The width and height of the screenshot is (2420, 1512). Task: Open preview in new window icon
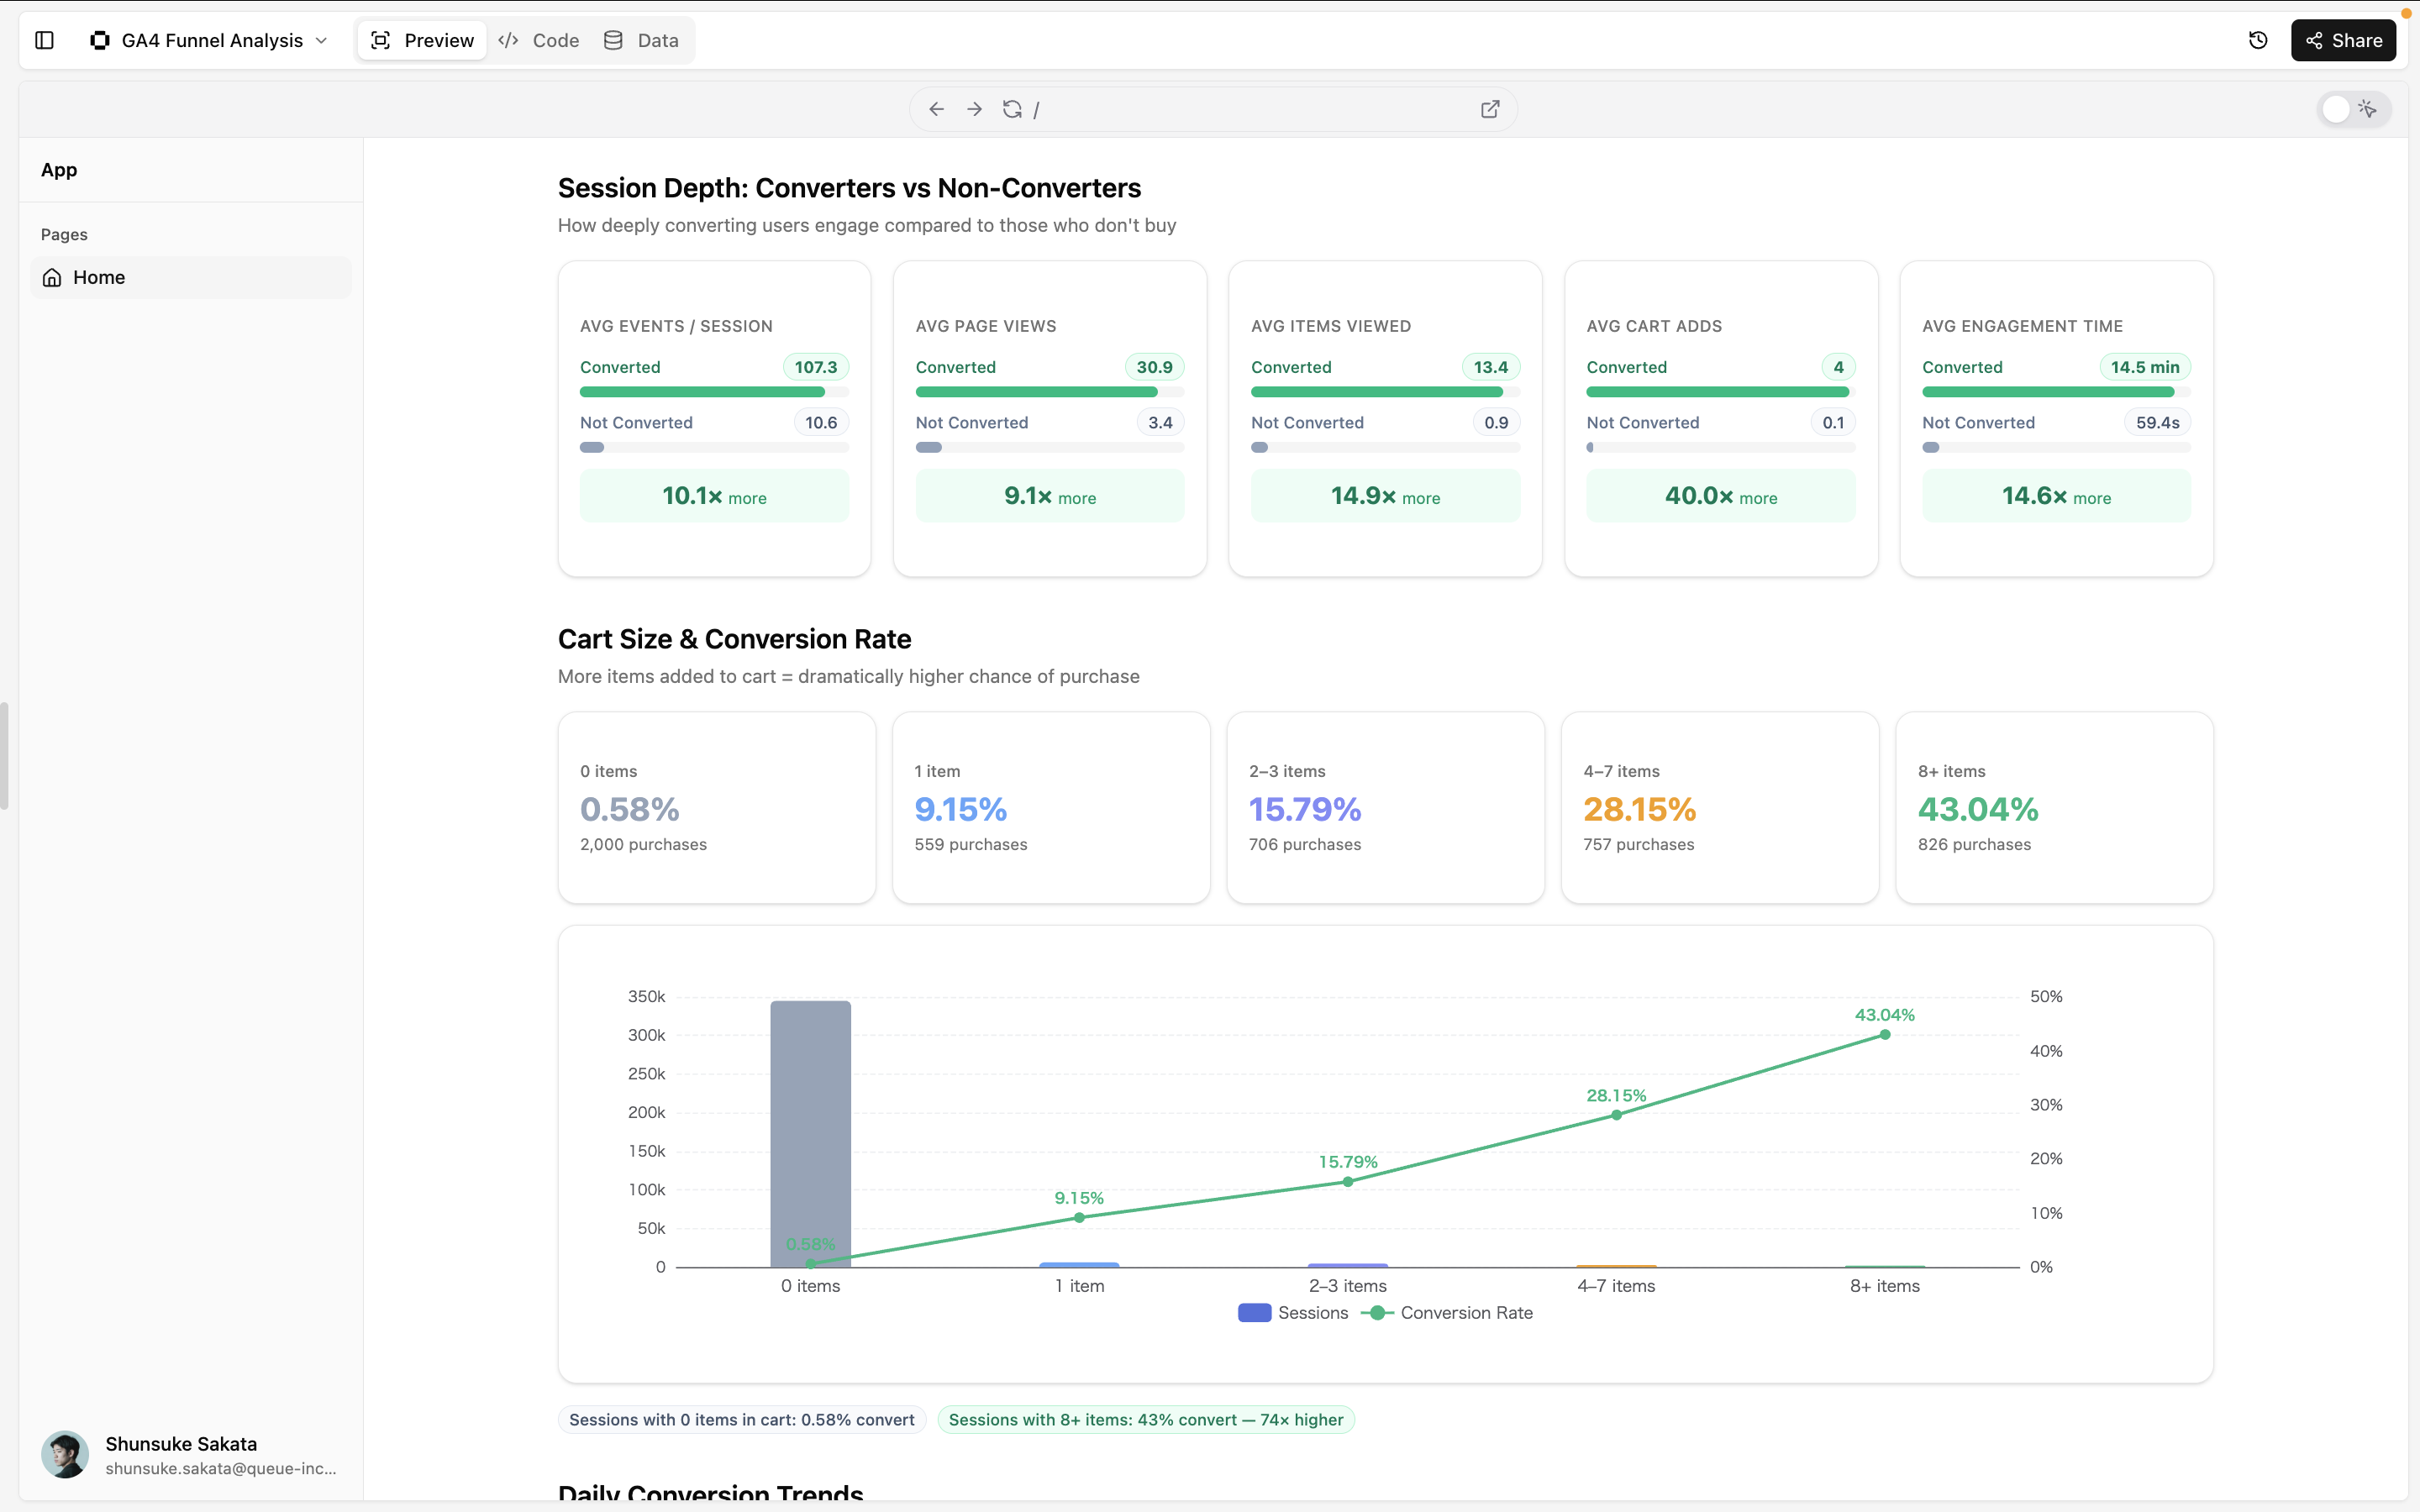pyautogui.click(x=1490, y=109)
